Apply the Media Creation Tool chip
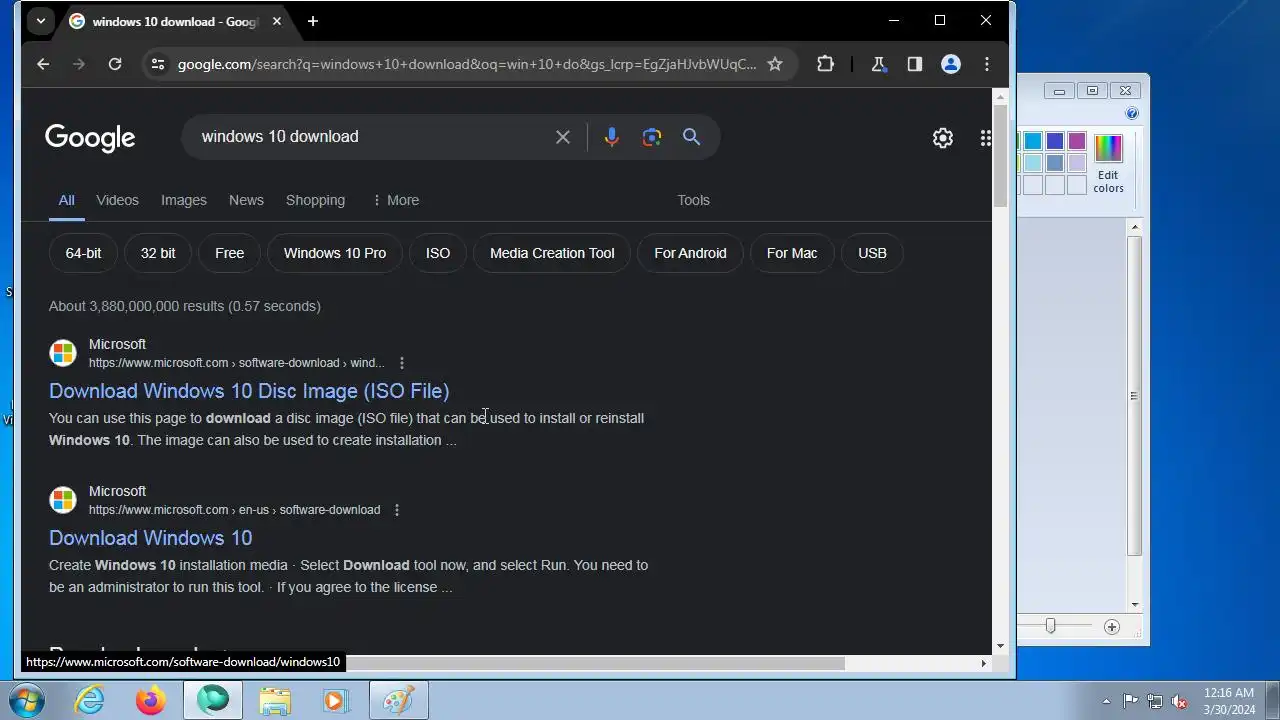The image size is (1280, 720). click(x=552, y=253)
